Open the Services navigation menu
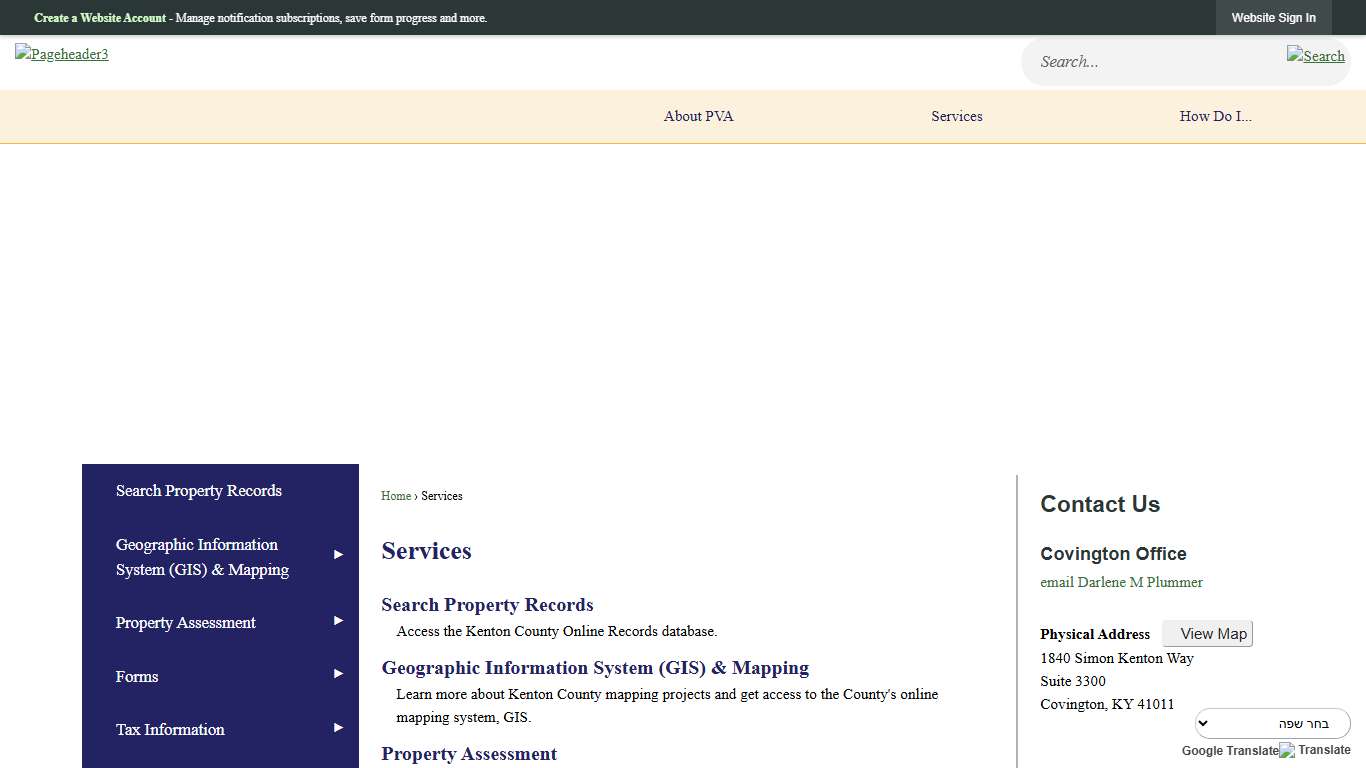1366x768 pixels. pos(956,116)
